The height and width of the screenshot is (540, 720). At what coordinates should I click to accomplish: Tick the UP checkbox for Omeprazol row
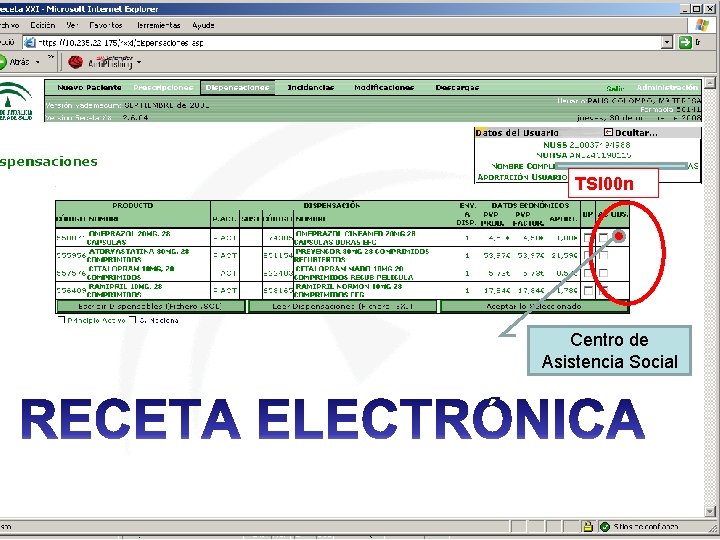[588, 238]
